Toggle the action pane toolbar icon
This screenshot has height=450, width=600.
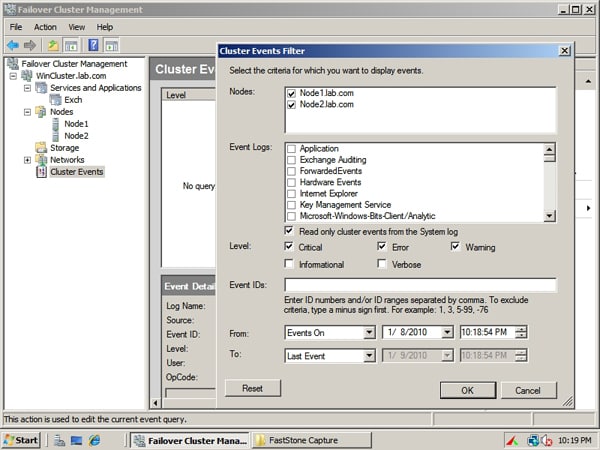pyautogui.click(x=112, y=46)
